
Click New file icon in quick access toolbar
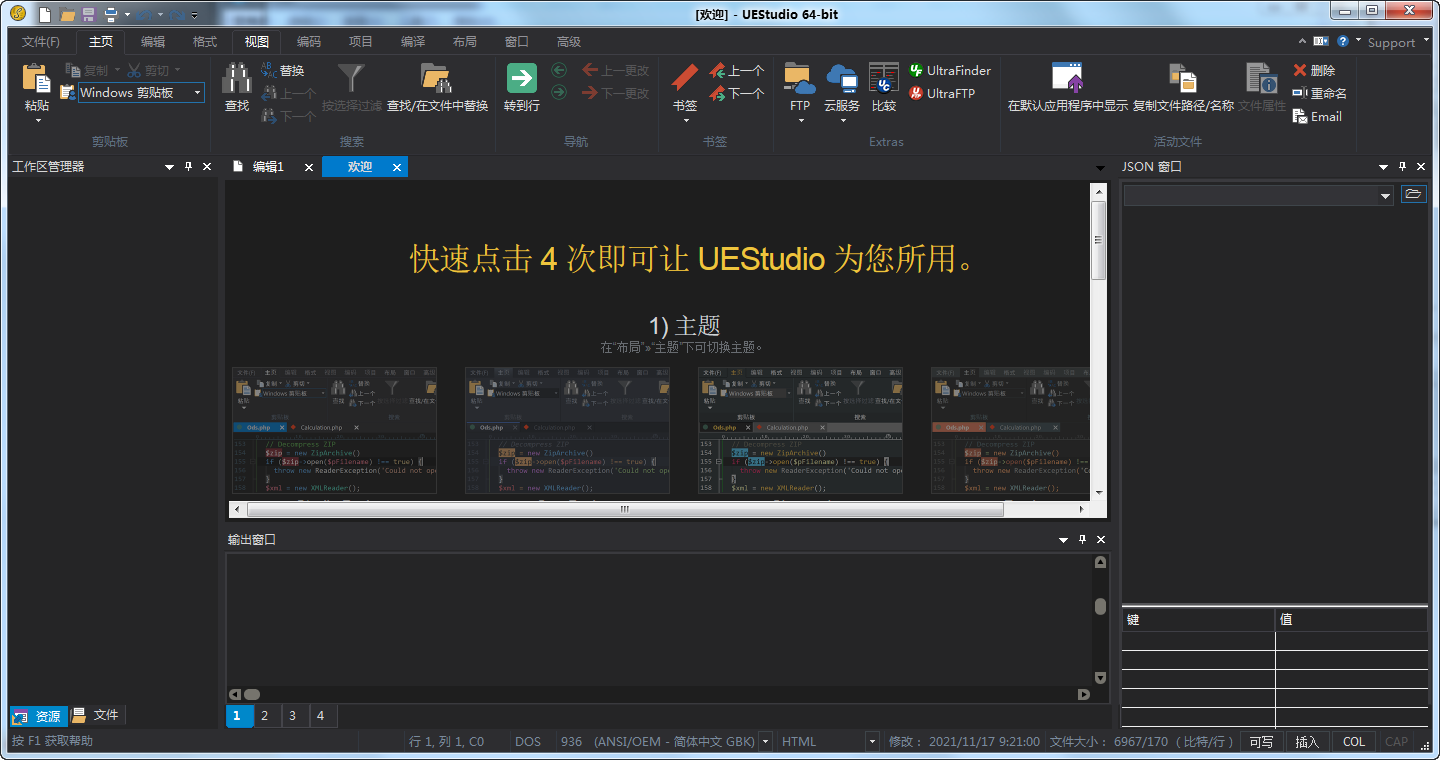(x=45, y=14)
